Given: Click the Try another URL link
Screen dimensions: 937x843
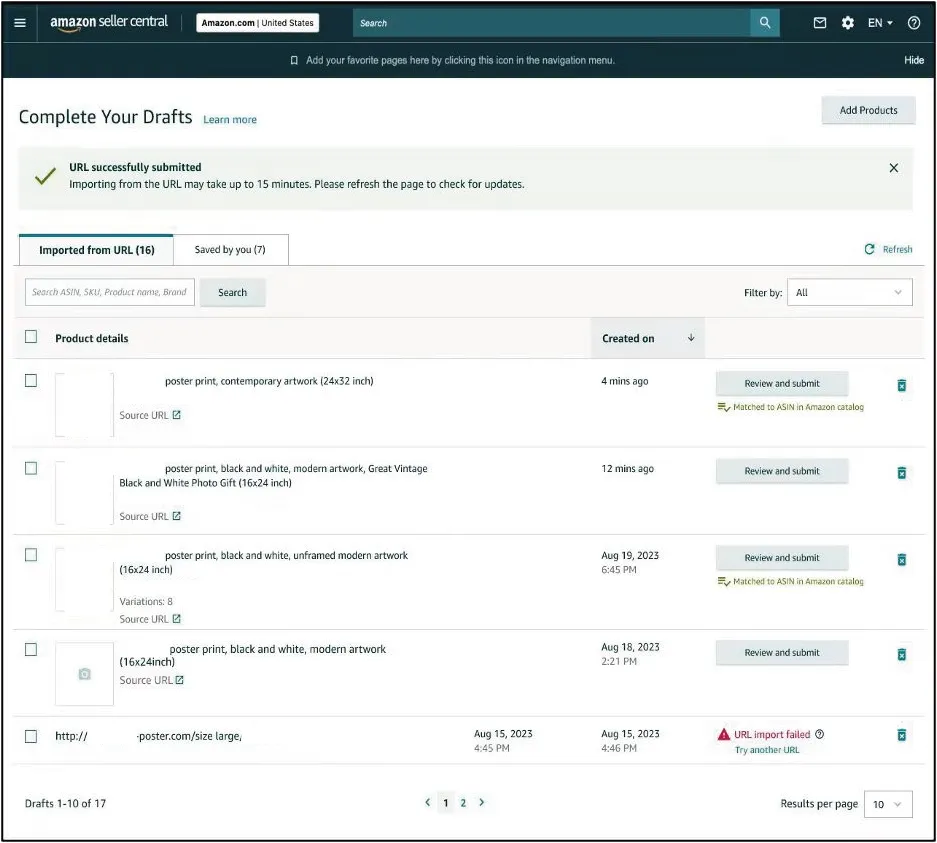Looking at the screenshot, I should click(767, 750).
